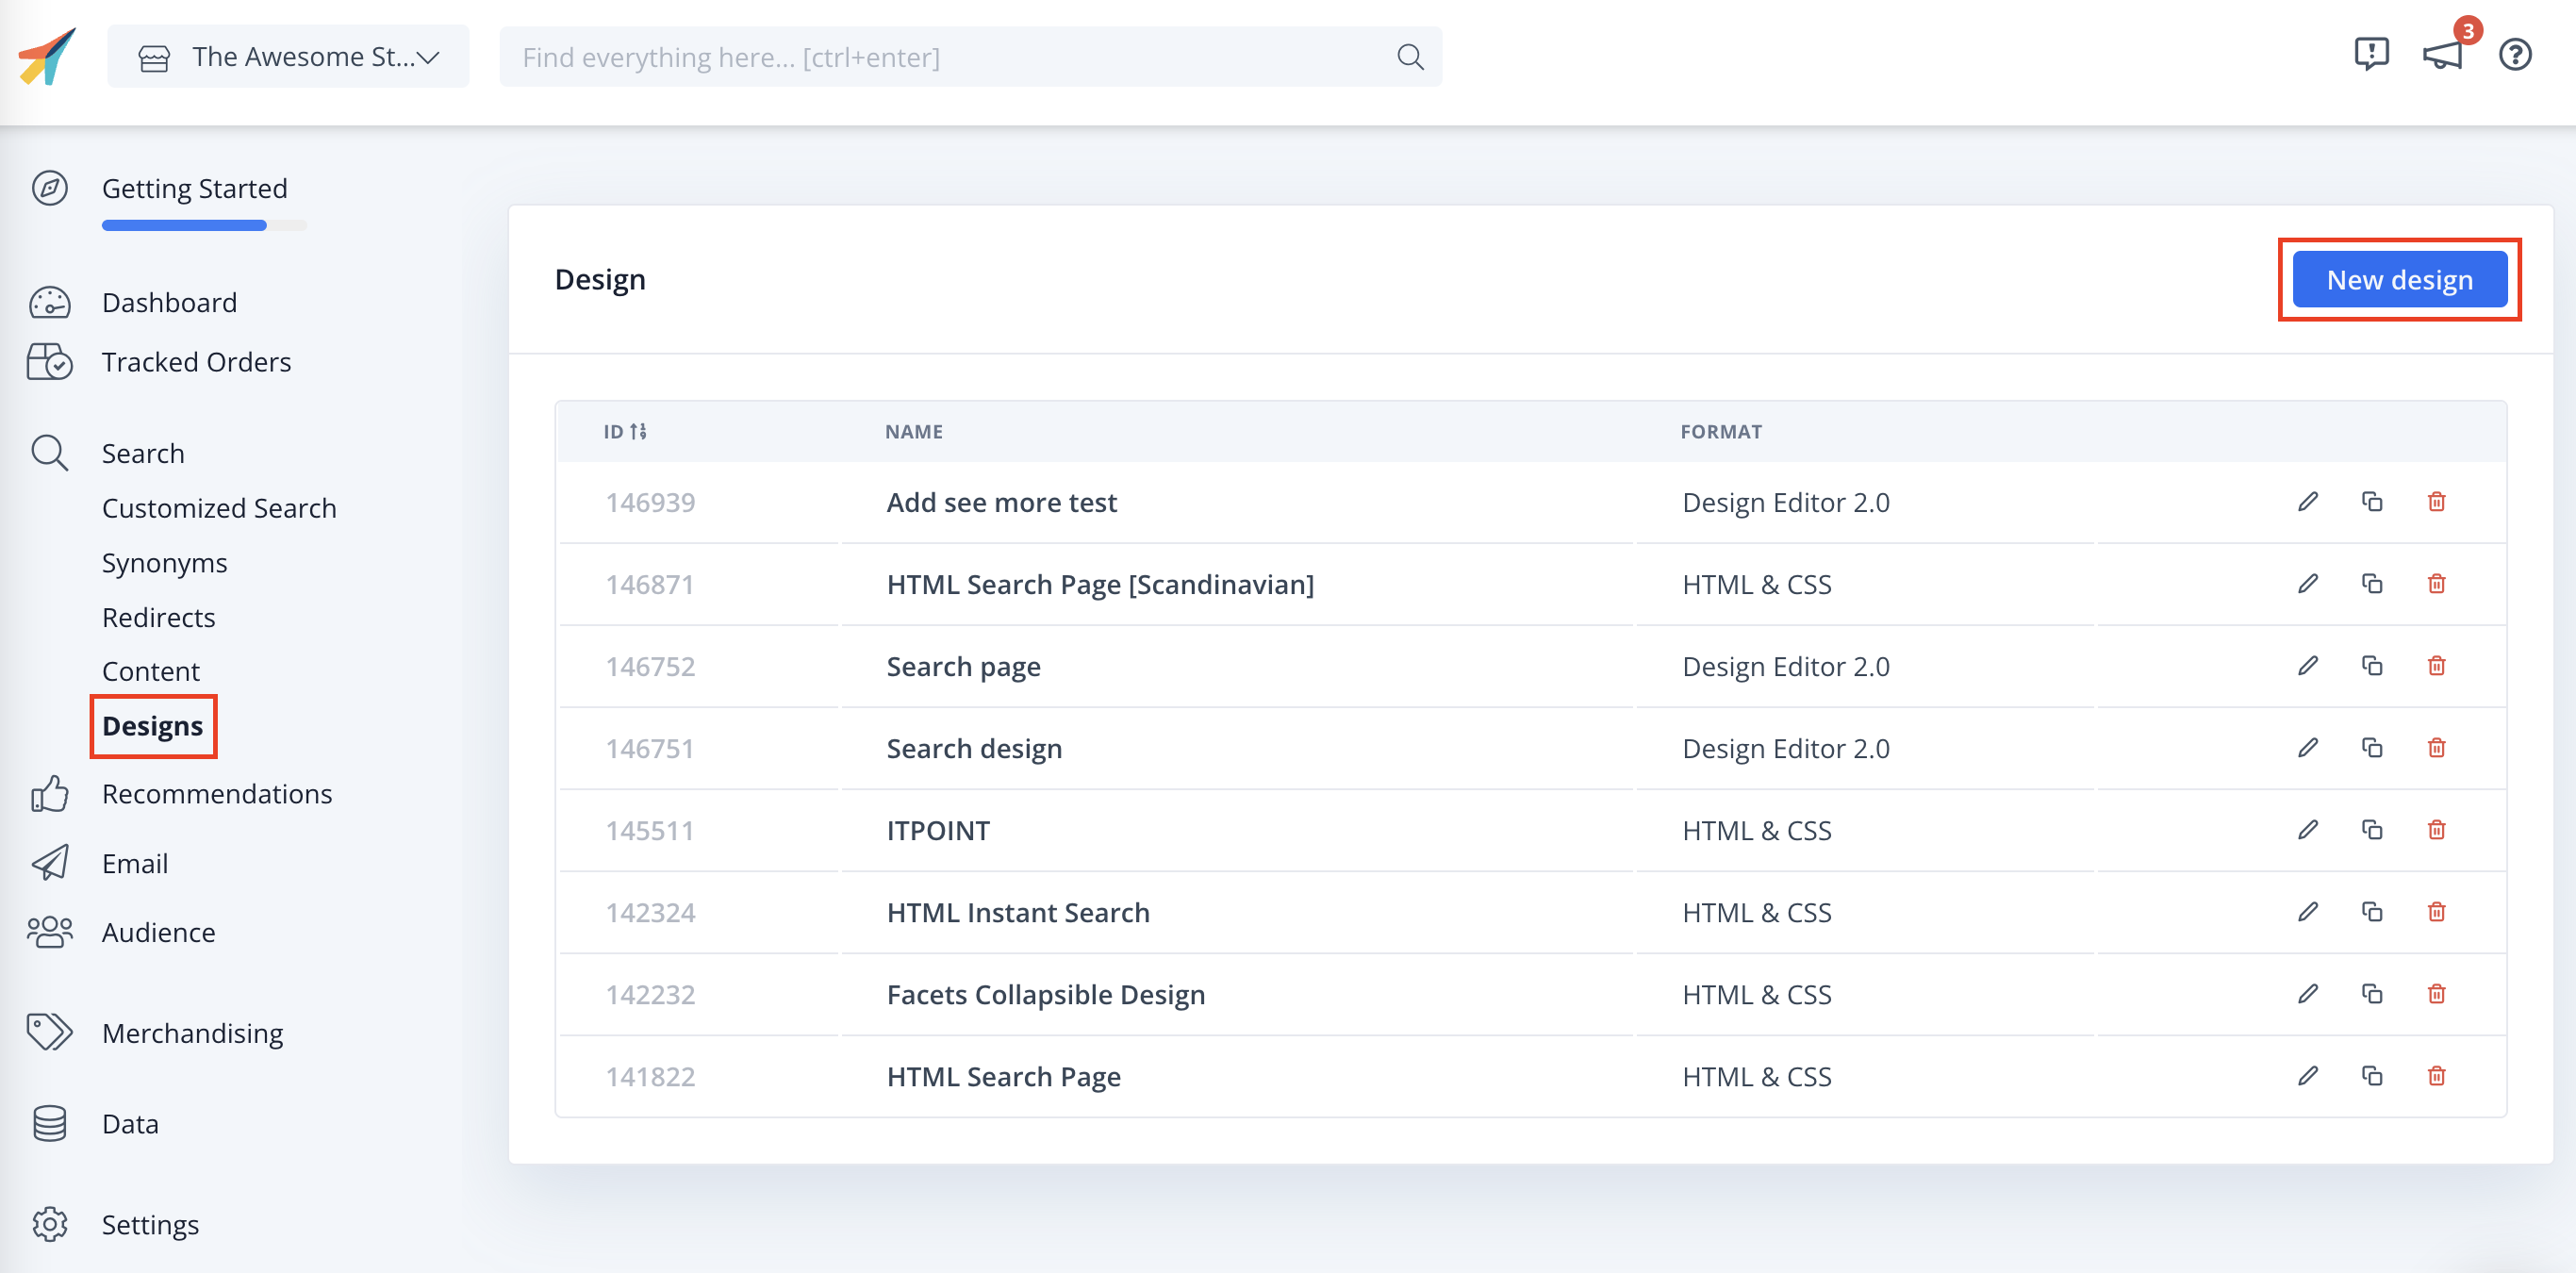Open the notifications megaphone icon
Screen dimensions: 2576x1273
(x=2443, y=56)
